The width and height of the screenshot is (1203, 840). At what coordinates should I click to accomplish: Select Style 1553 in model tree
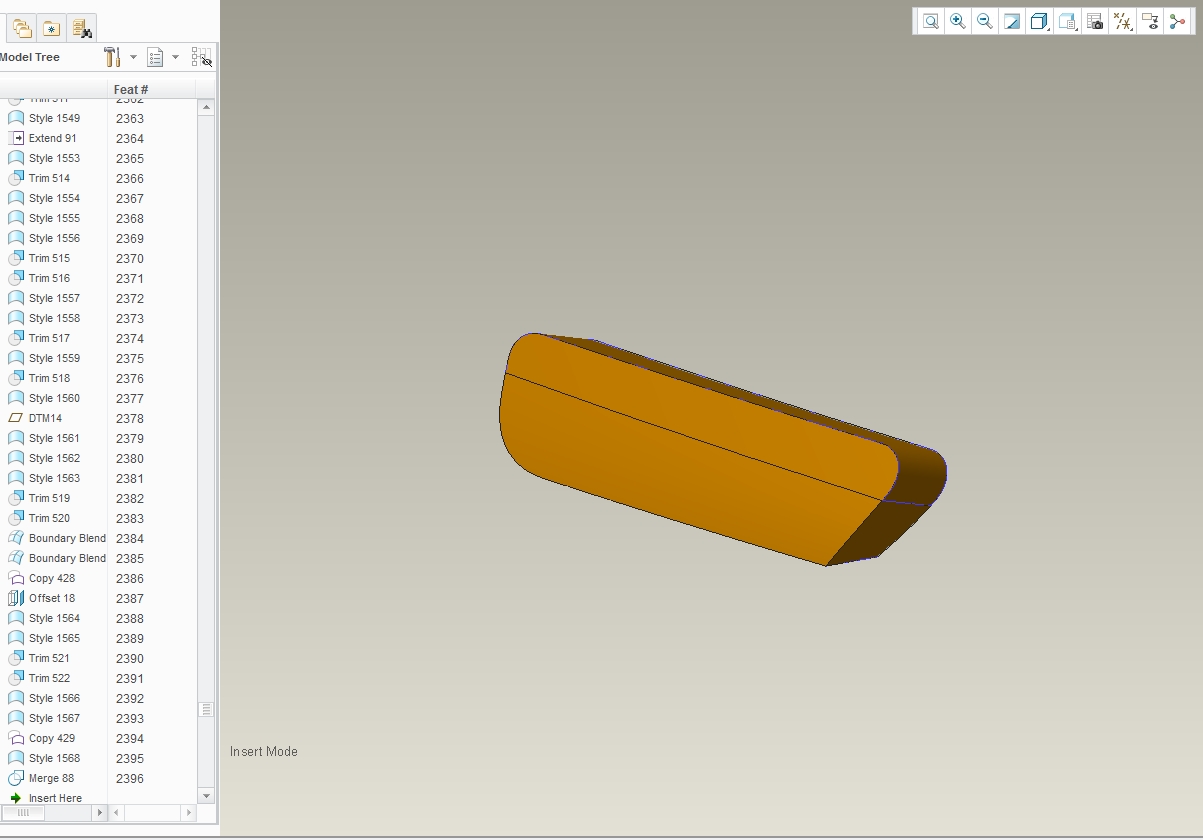tap(54, 158)
